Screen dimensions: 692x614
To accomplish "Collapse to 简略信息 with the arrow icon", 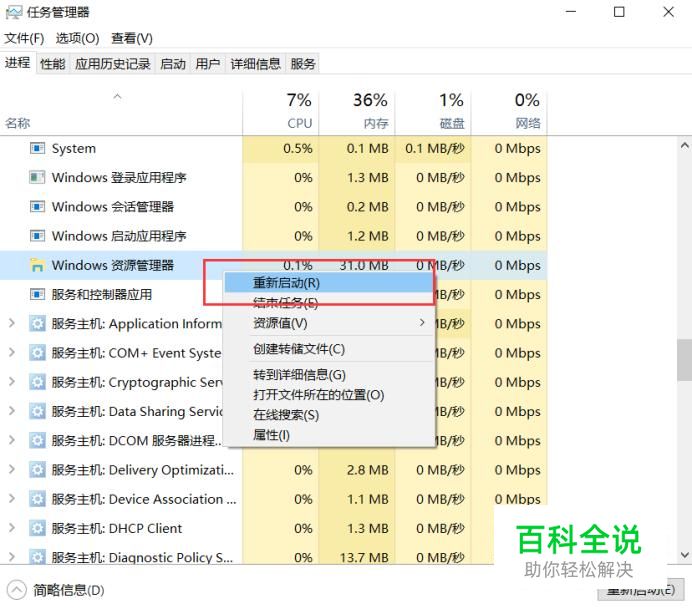I will 17,590.
